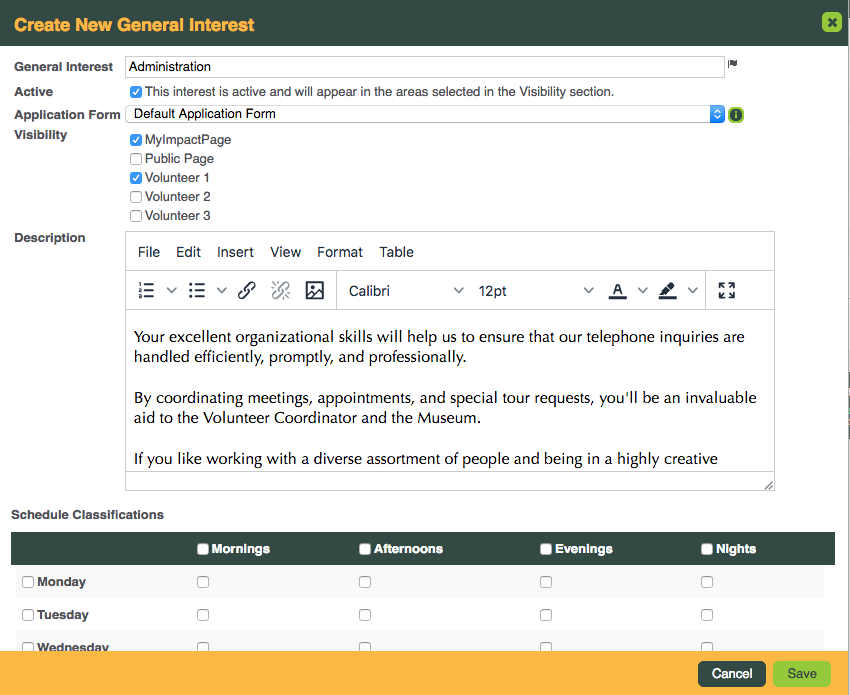Uncheck the Volunteer 1 checkbox
The height and width of the screenshot is (695, 850).
[136, 178]
